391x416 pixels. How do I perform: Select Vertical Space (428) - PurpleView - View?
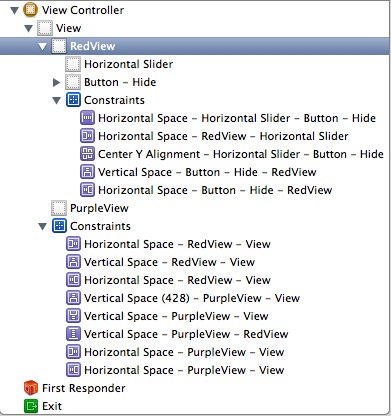tap(192, 298)
